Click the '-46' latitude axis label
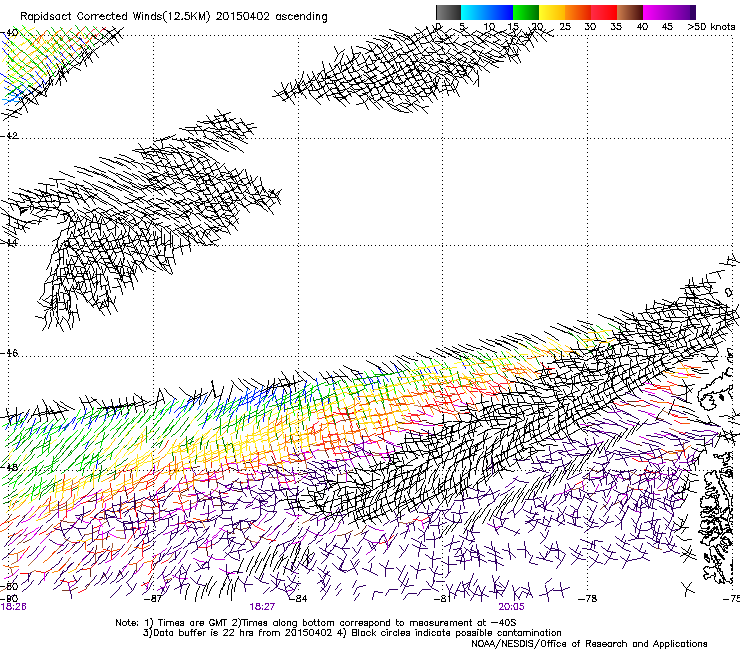This screenshot has width=740, height=650. [9, 354]
